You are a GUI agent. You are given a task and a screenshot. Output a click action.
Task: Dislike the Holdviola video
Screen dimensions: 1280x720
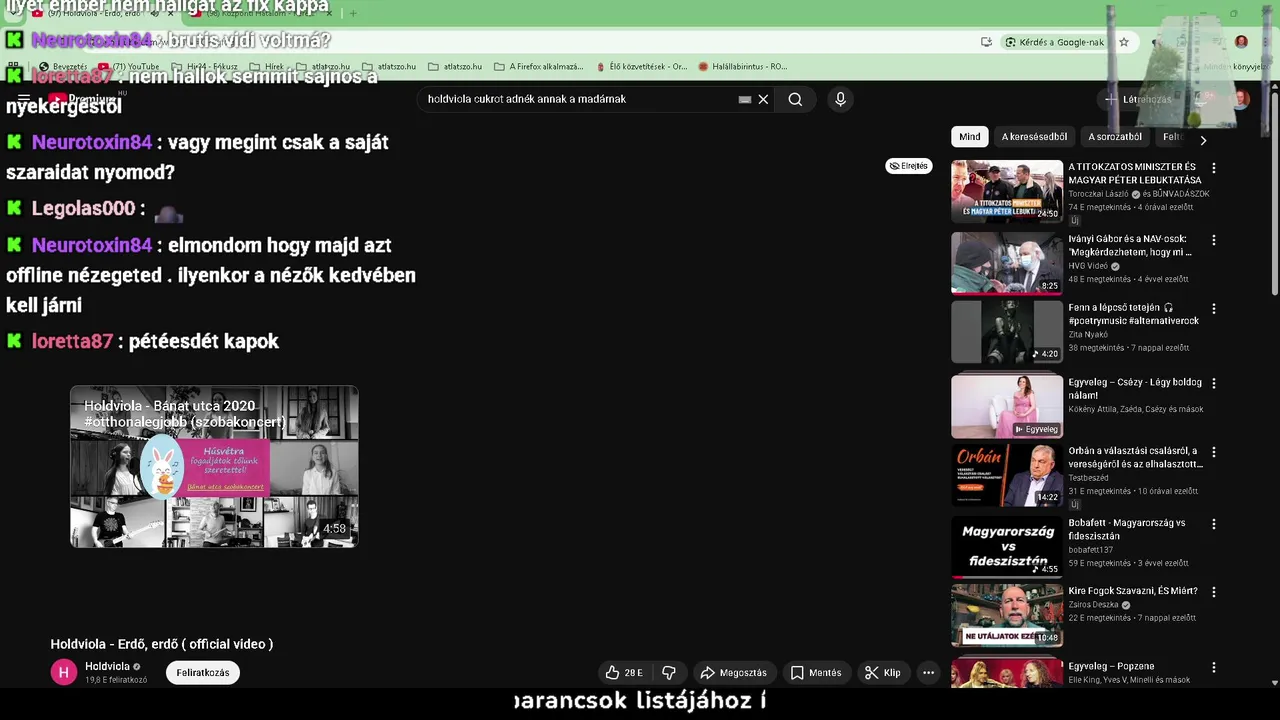coord(669,673)
